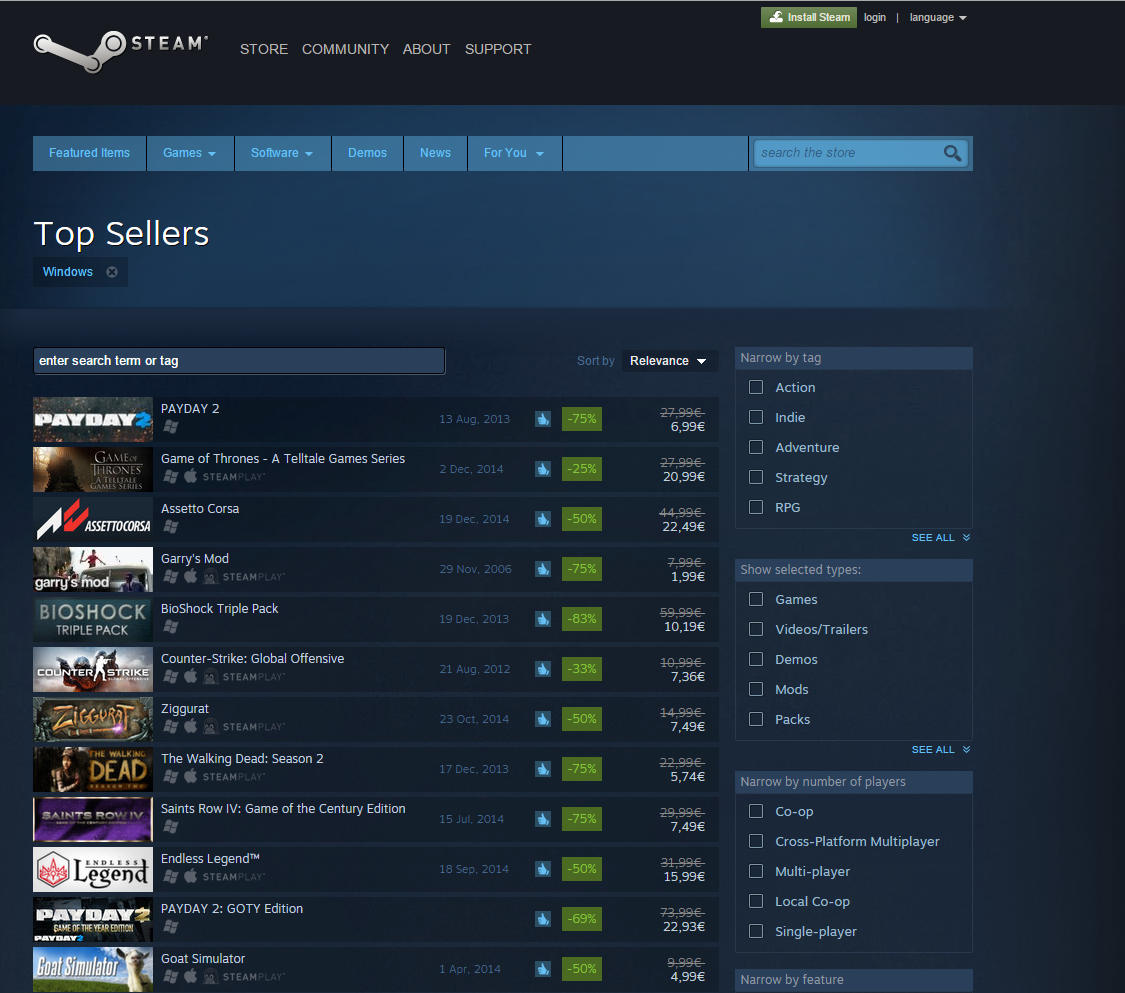1125x993 pixels.
Task: Switch to the Featured Items tab
Action: click(x=90, y=153)
